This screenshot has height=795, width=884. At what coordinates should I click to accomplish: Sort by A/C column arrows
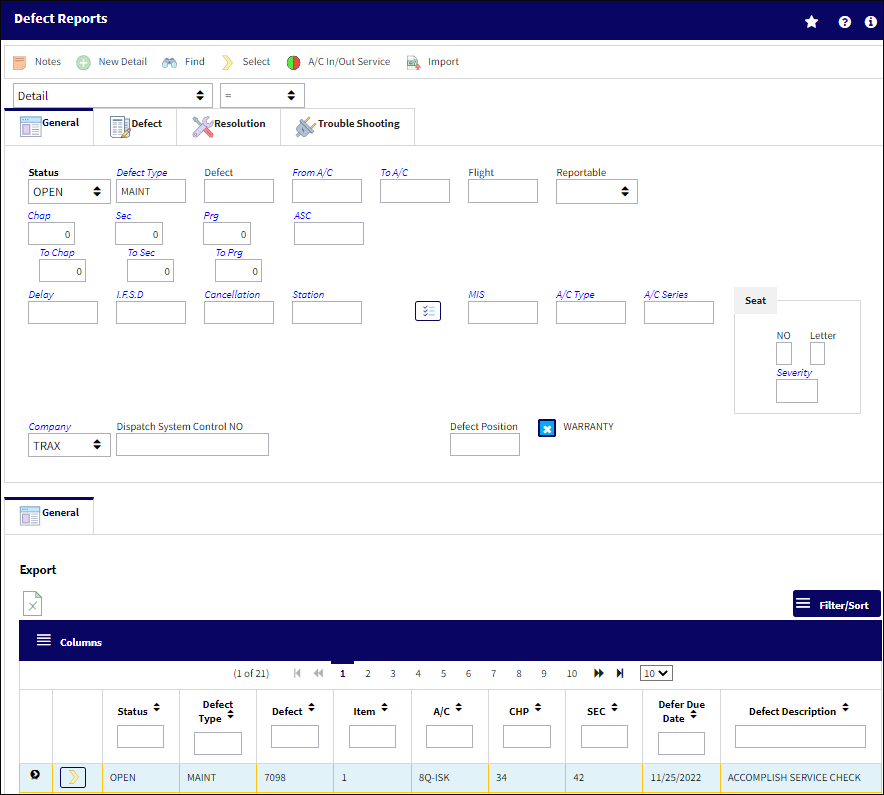[459, 708]
